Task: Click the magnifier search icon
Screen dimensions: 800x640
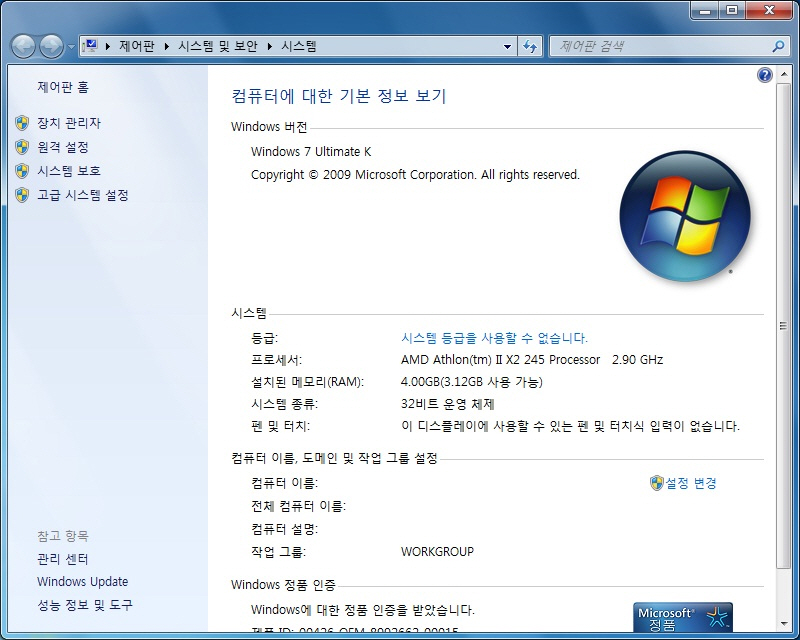Action: pos(779,46)
